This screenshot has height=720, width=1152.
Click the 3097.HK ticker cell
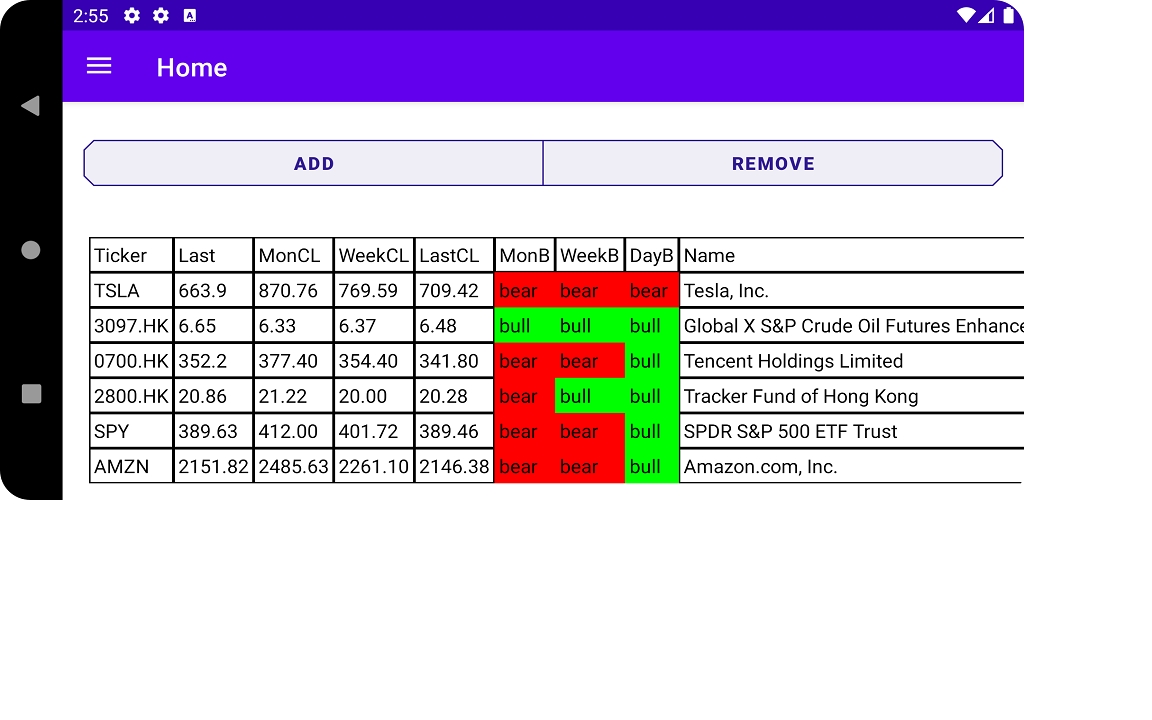132,326
